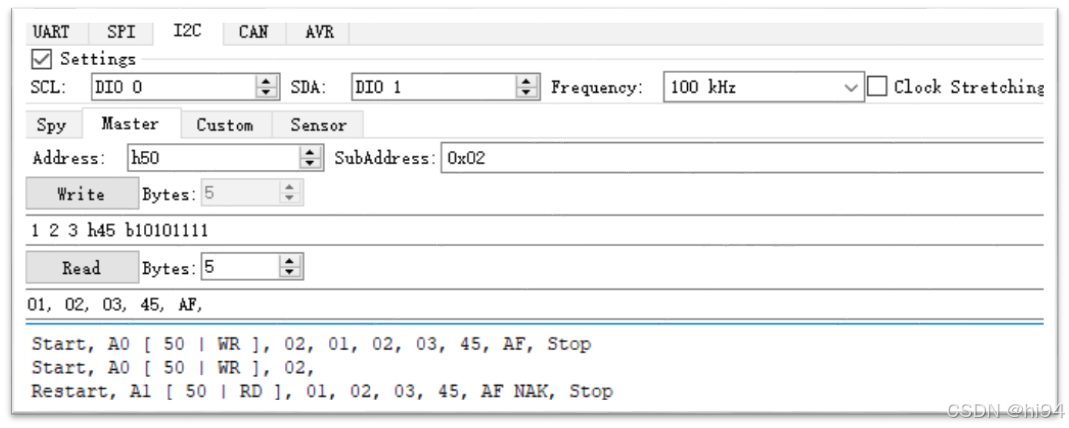The width and height of the screenshot is (1069, 428).
Task: Click the log line 'Start, A0 [ 50 | WR ], 02,'
Action: 173,368
